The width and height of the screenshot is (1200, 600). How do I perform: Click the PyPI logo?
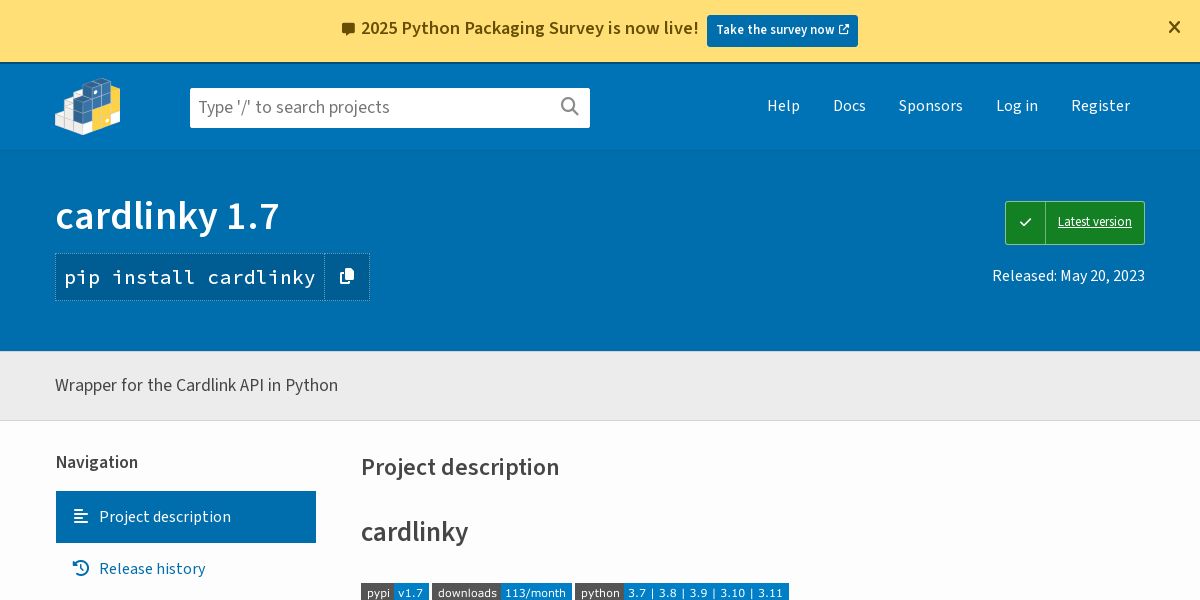[88, 106]
